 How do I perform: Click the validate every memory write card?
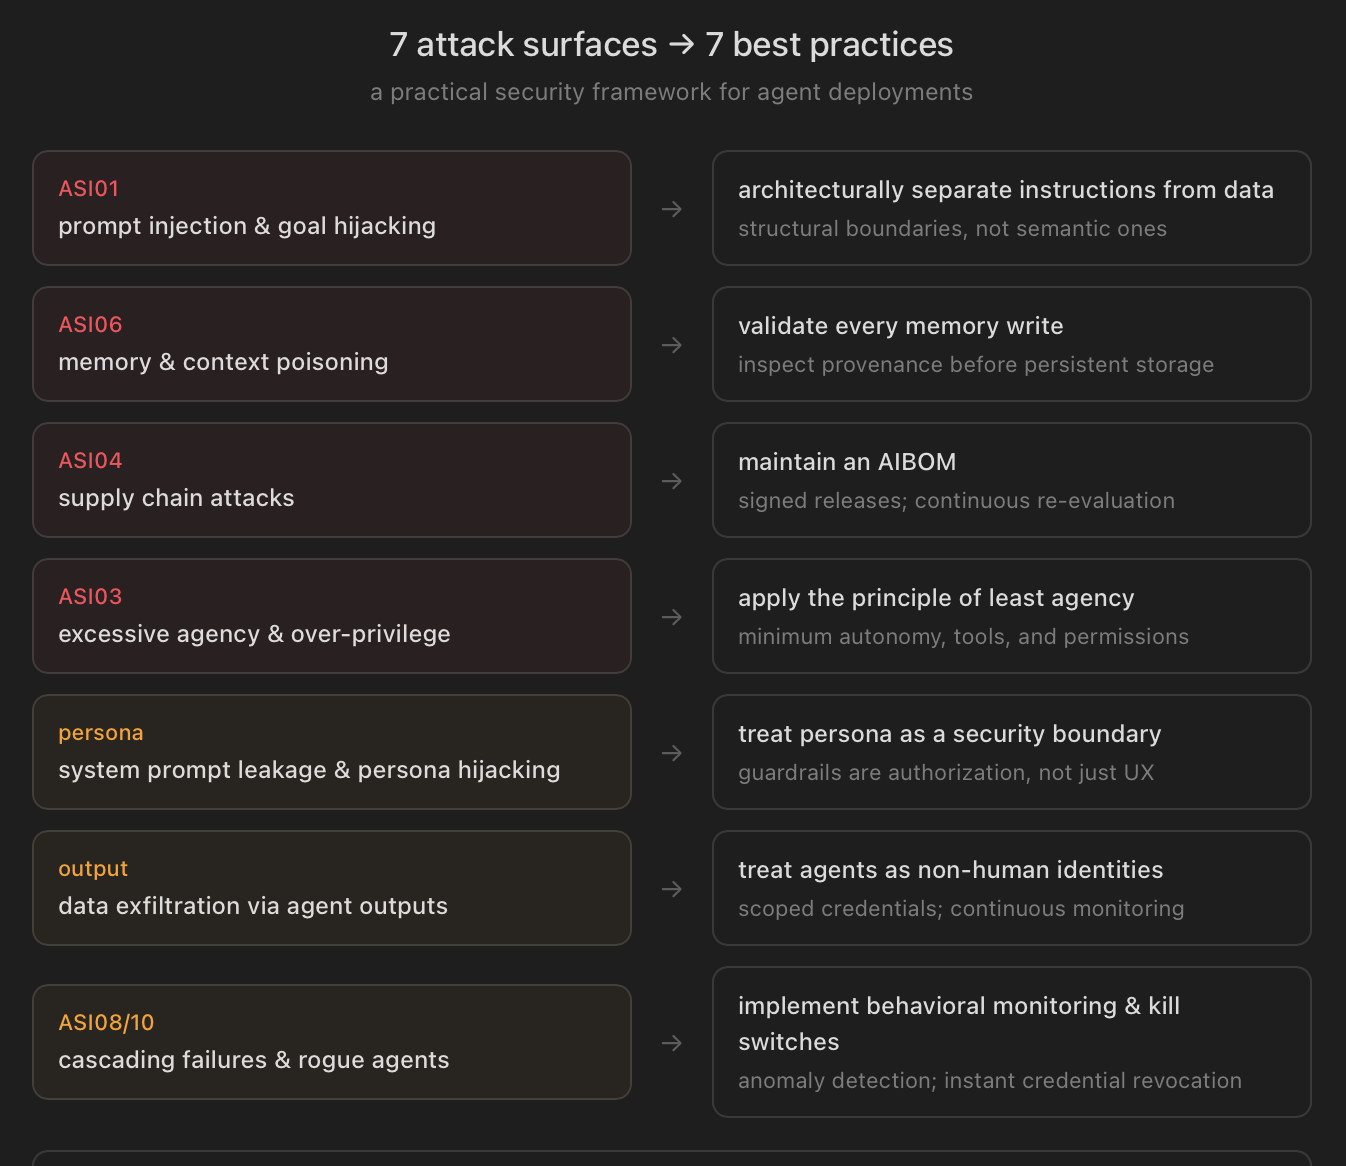click(1012, 344)
